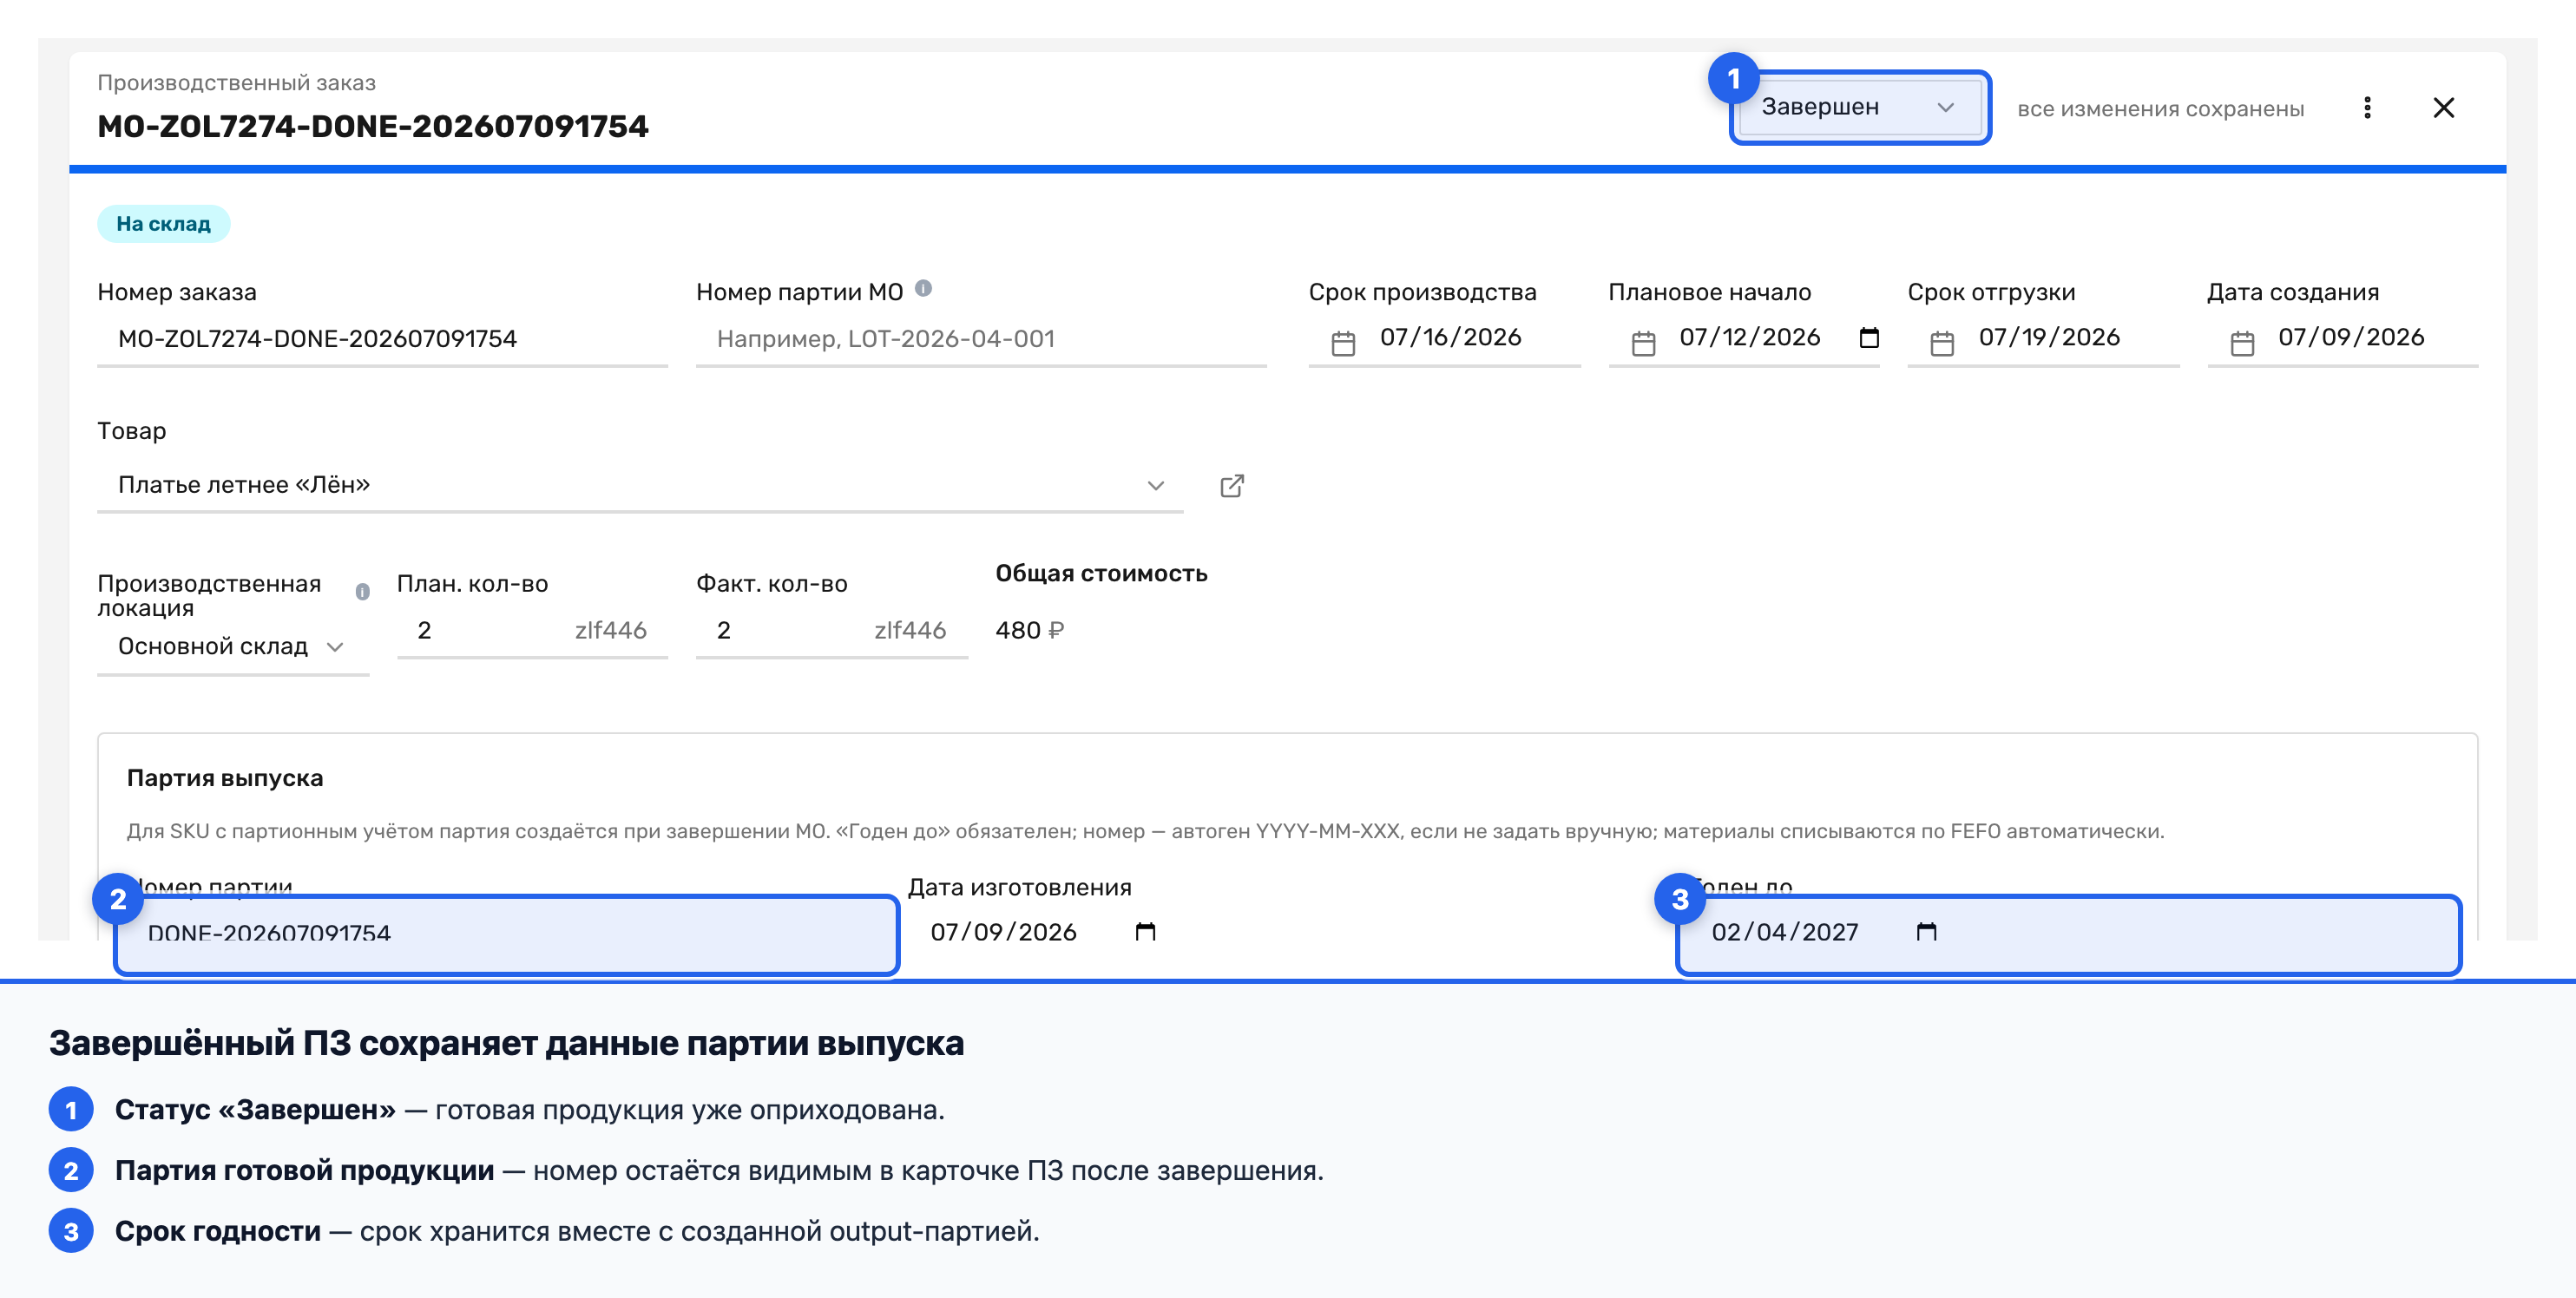Open the Основной склад location dropdown
The height and width of the screenshot is (1298, 2576).
pyautogui.click(x=233, y=647)
